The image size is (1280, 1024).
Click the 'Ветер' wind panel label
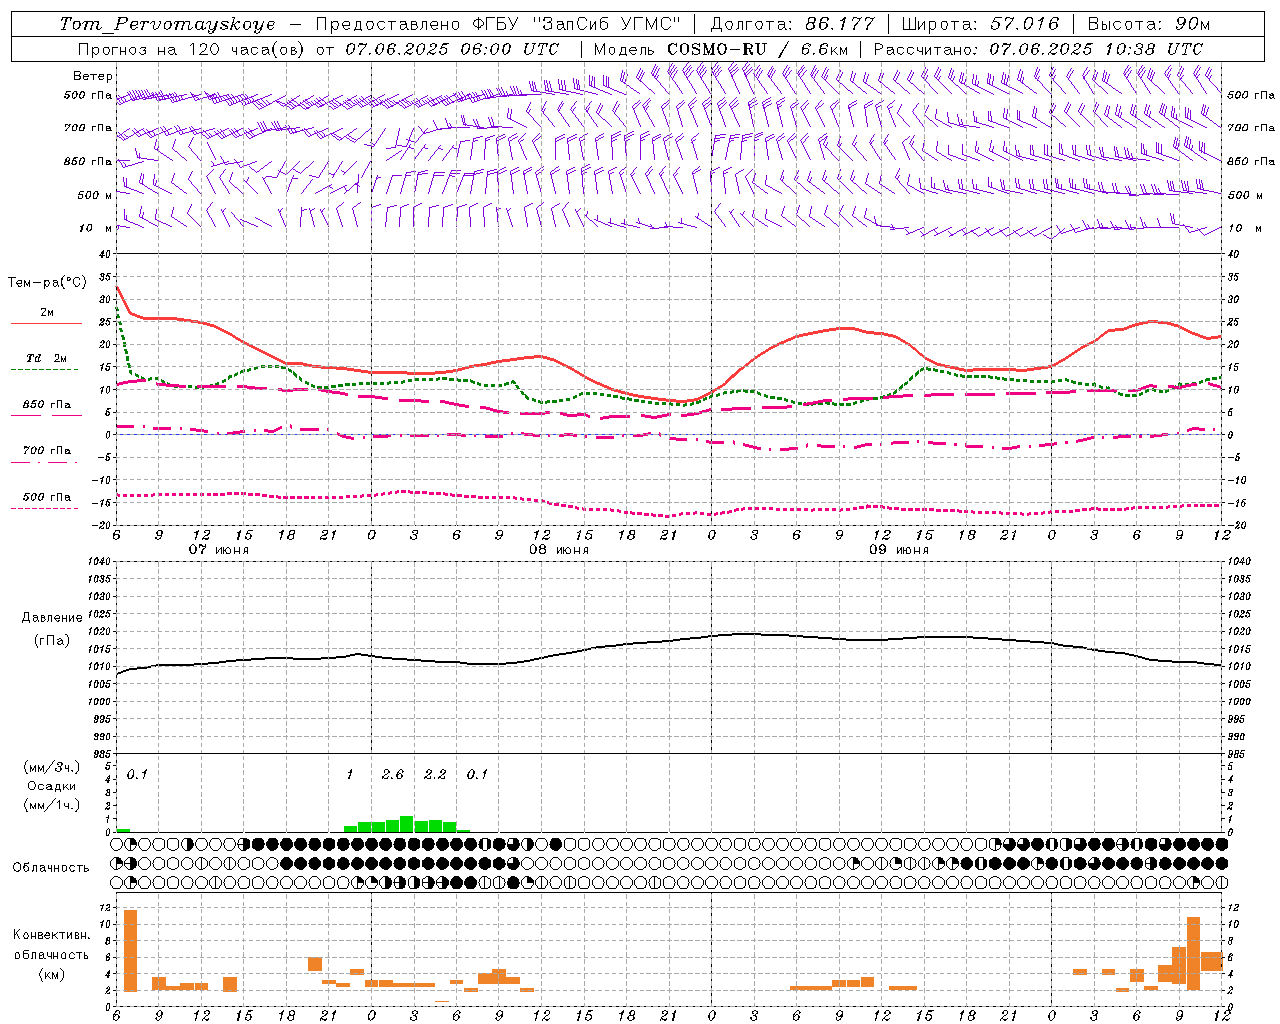click(x=93, y=76)
